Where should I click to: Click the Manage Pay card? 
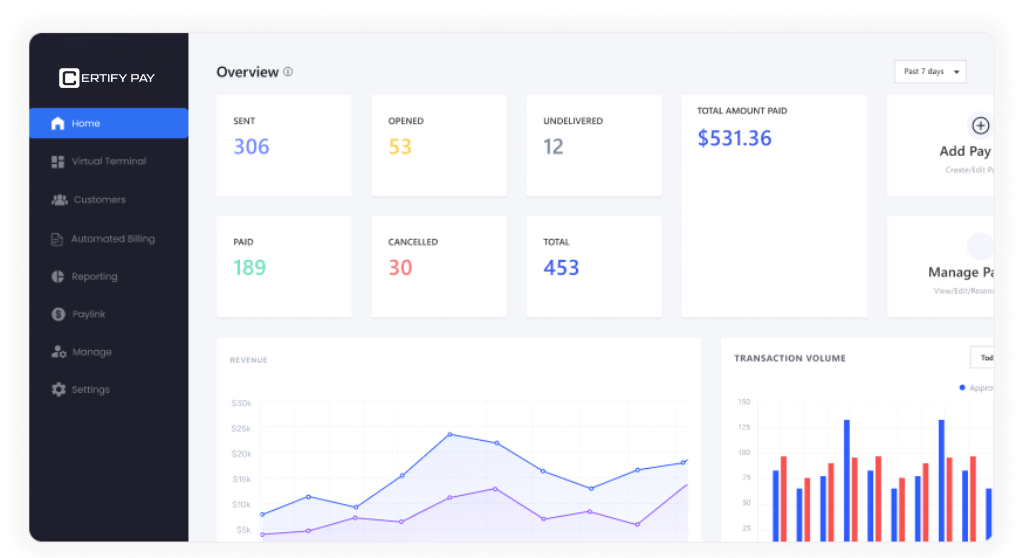pyautogui.click(x=940, y=267)
